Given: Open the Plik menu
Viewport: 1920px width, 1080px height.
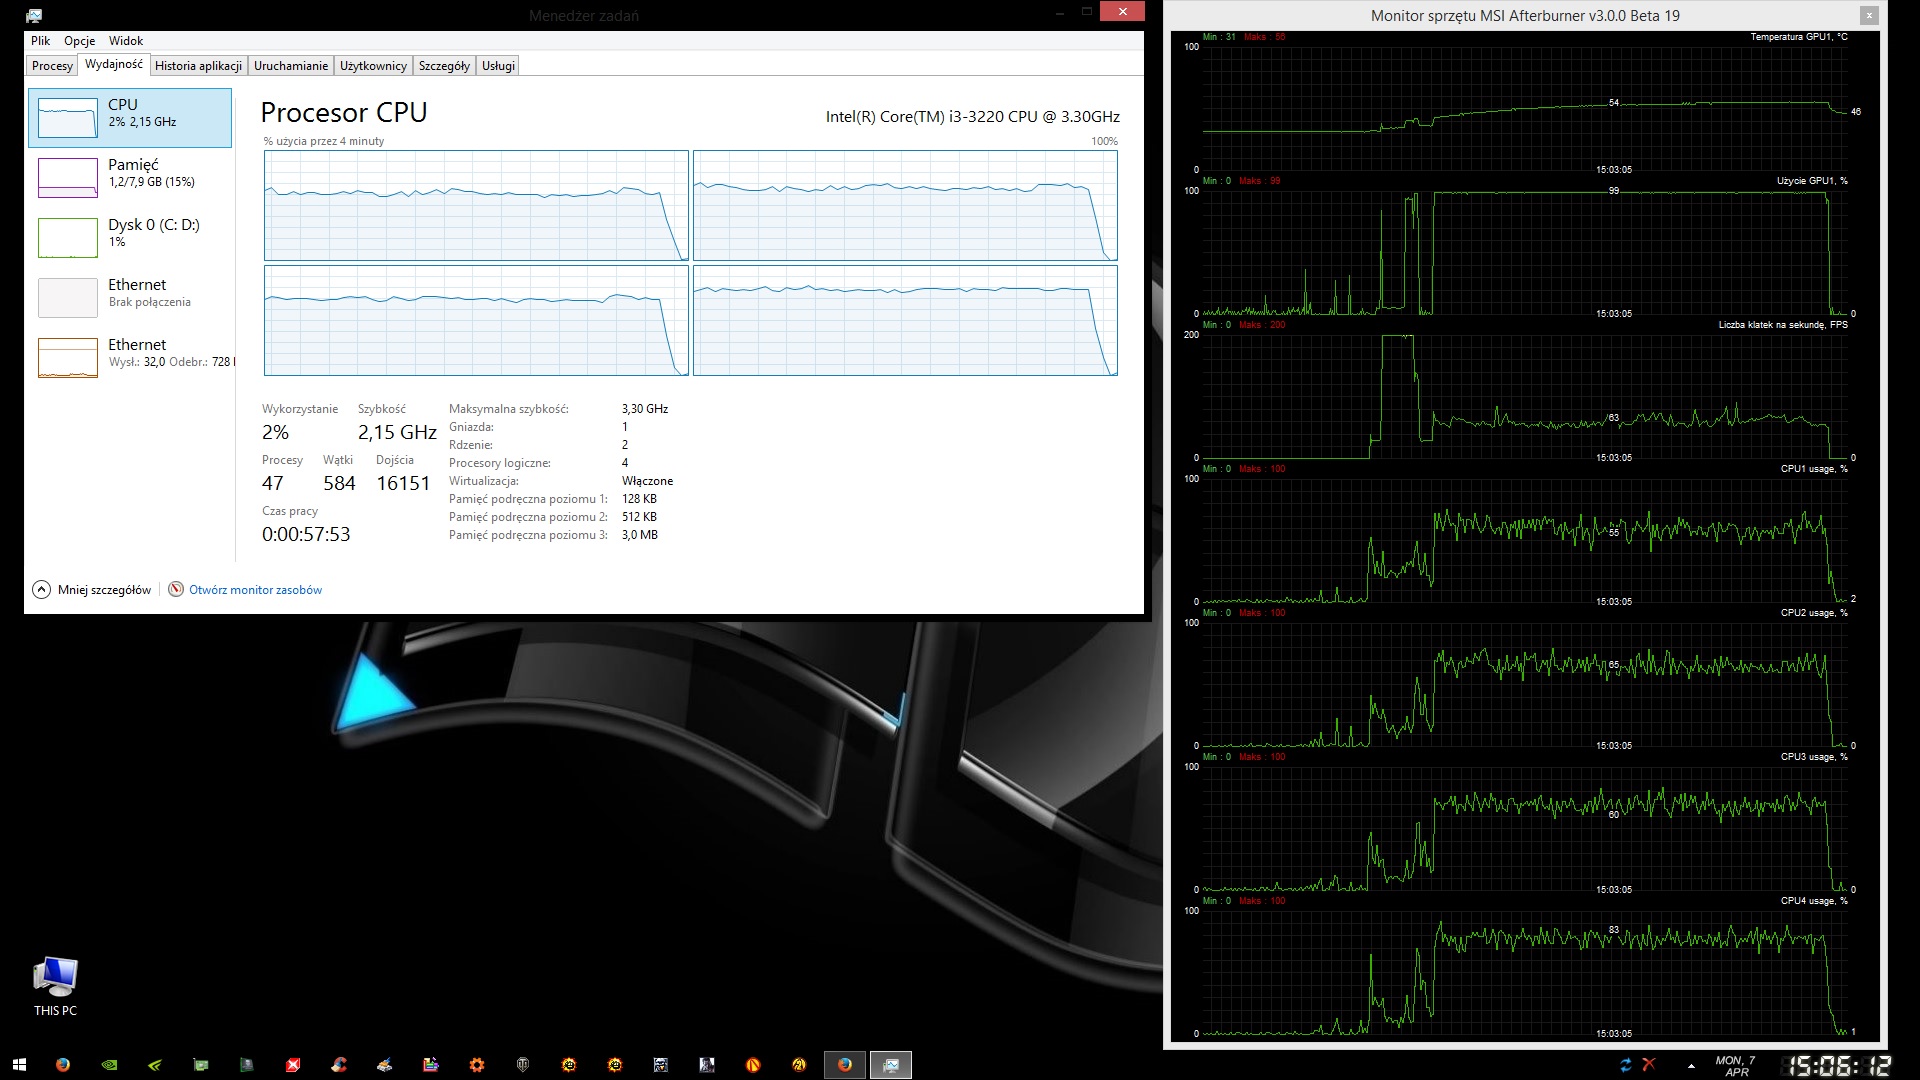Looking at the screenshot, I should (x=41, y=41).
